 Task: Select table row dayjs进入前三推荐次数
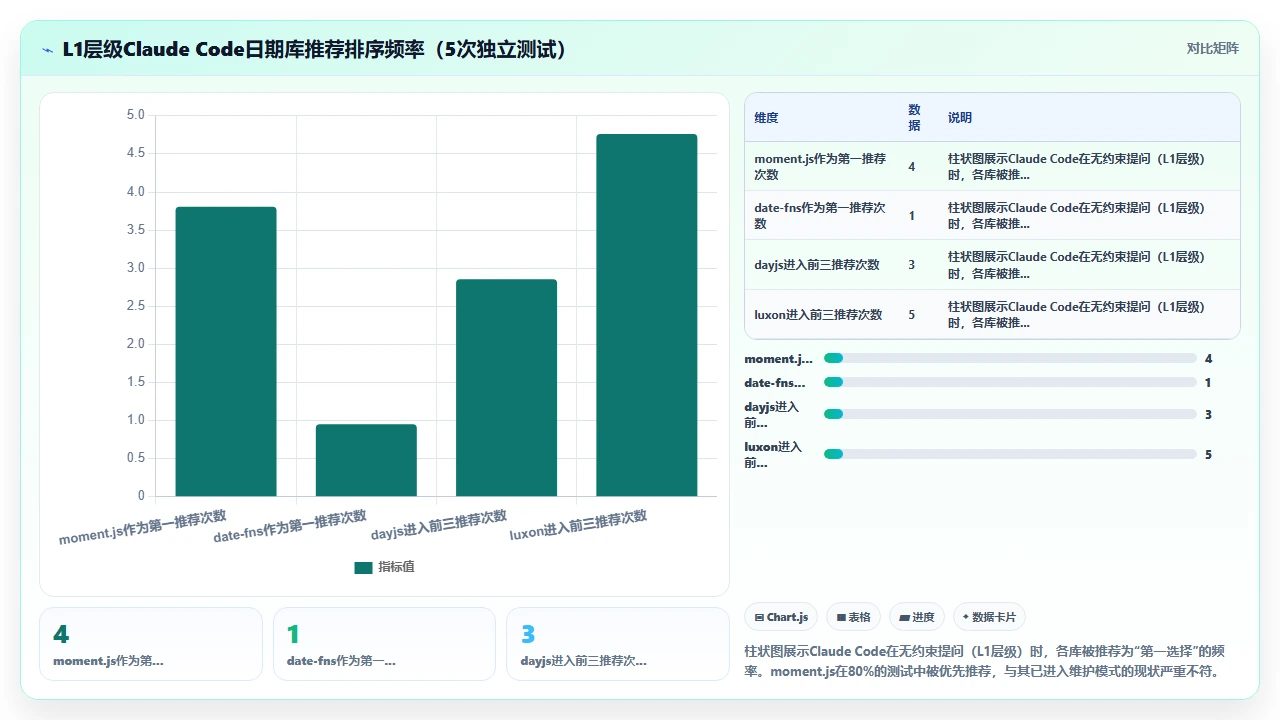[992, 265]
